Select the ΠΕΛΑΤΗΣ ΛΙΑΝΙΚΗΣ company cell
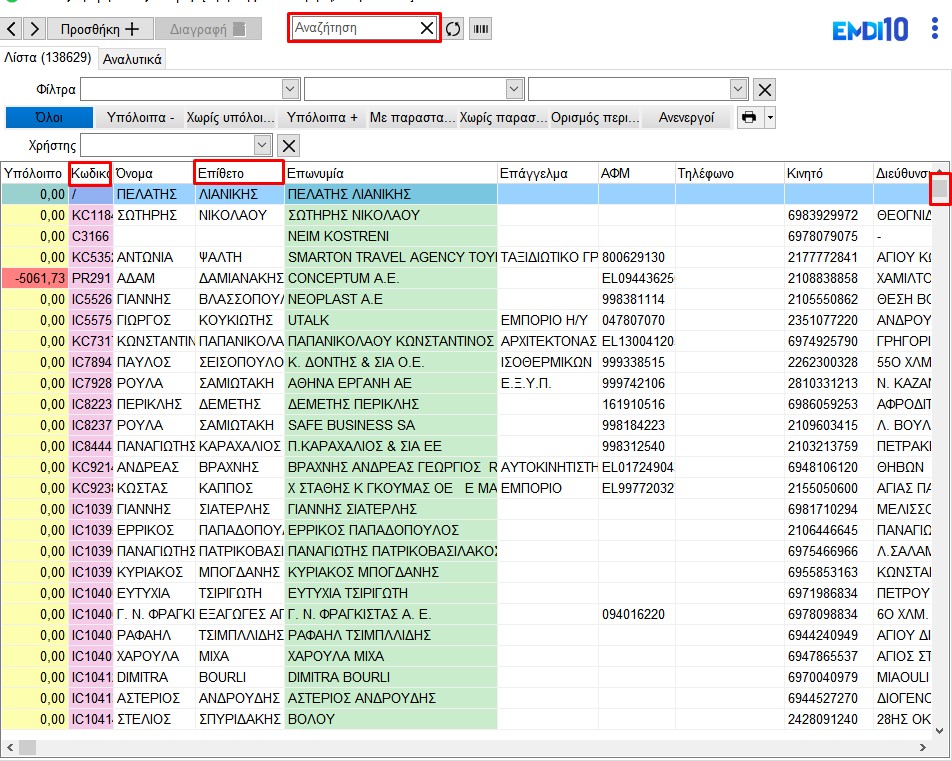 click(391, 194)
